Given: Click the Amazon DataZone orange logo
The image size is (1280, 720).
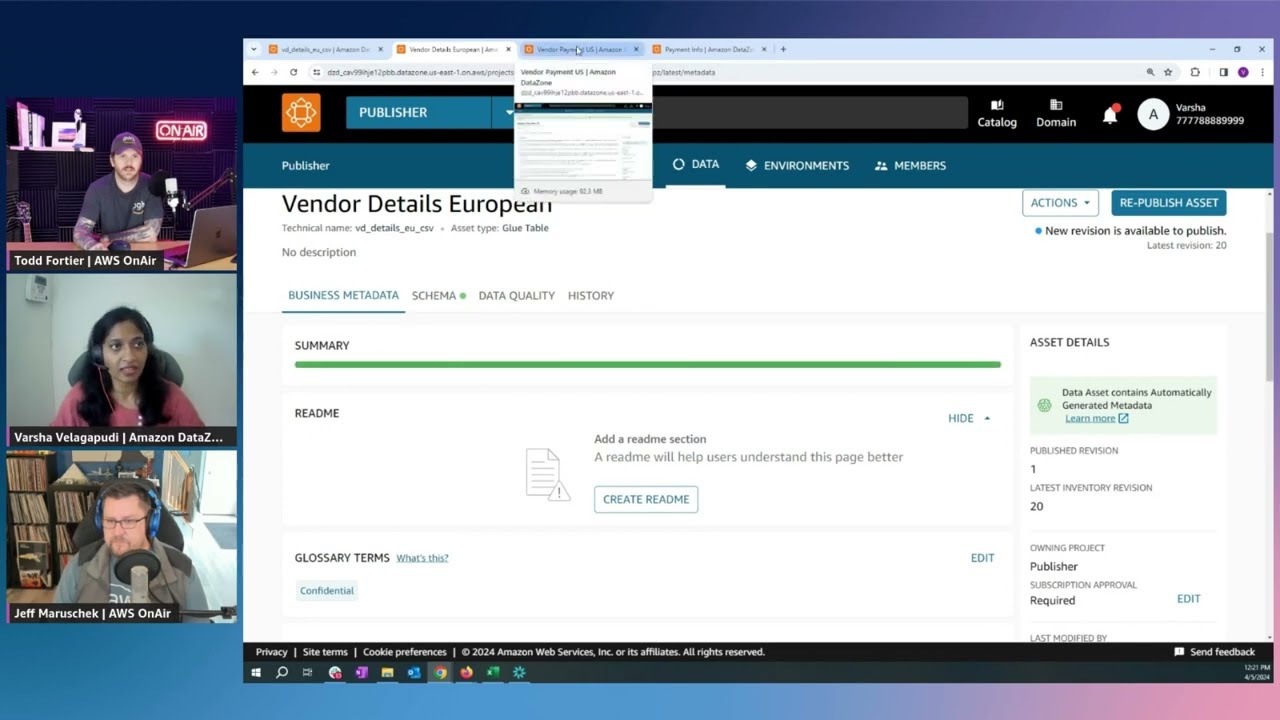Looking at the screenshot, I should tap(301, 113).
